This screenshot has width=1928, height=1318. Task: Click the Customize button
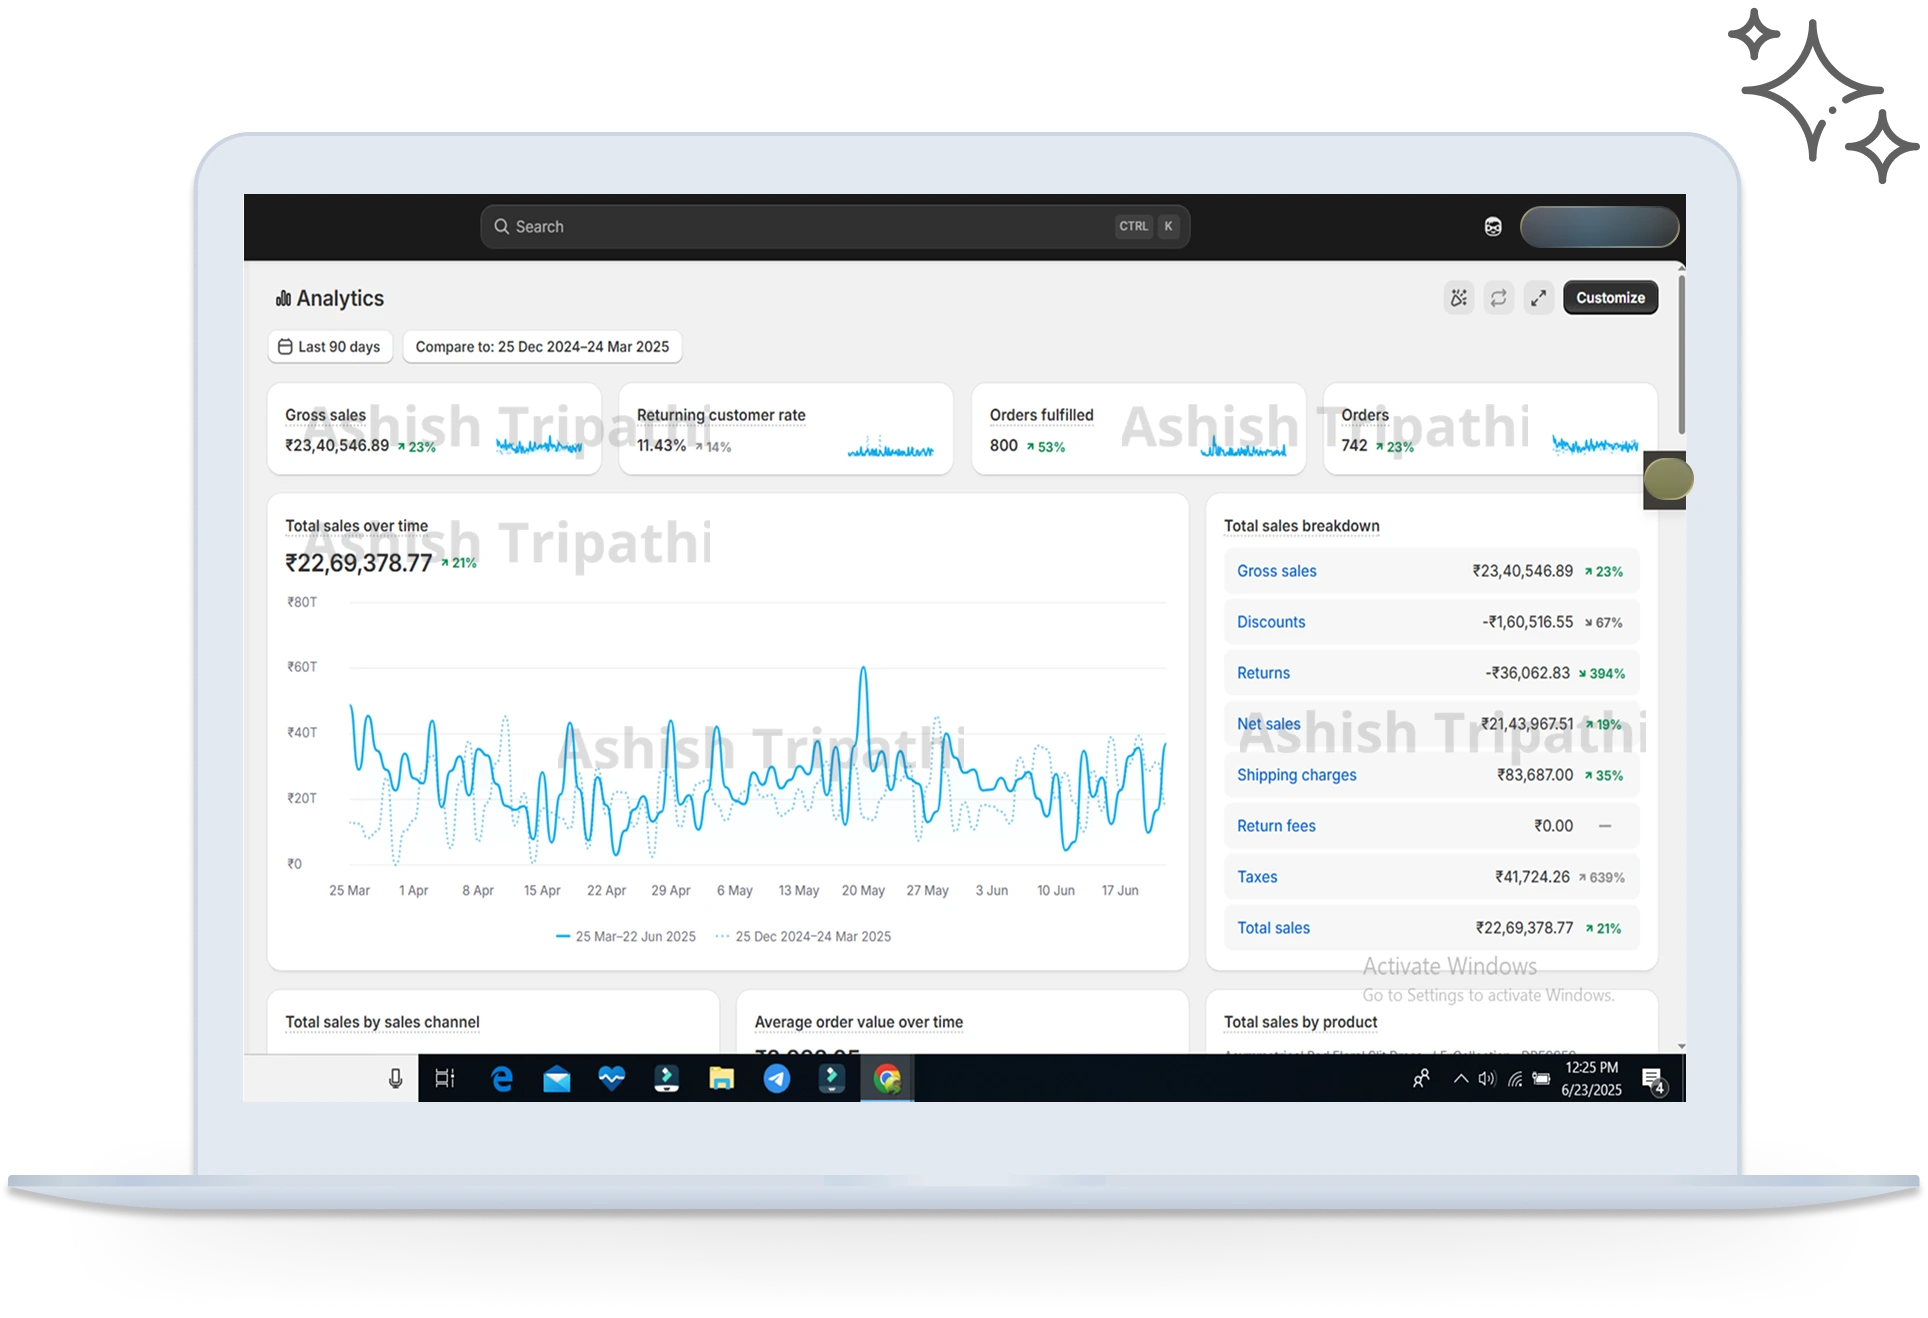click(x=1610, y=298)
